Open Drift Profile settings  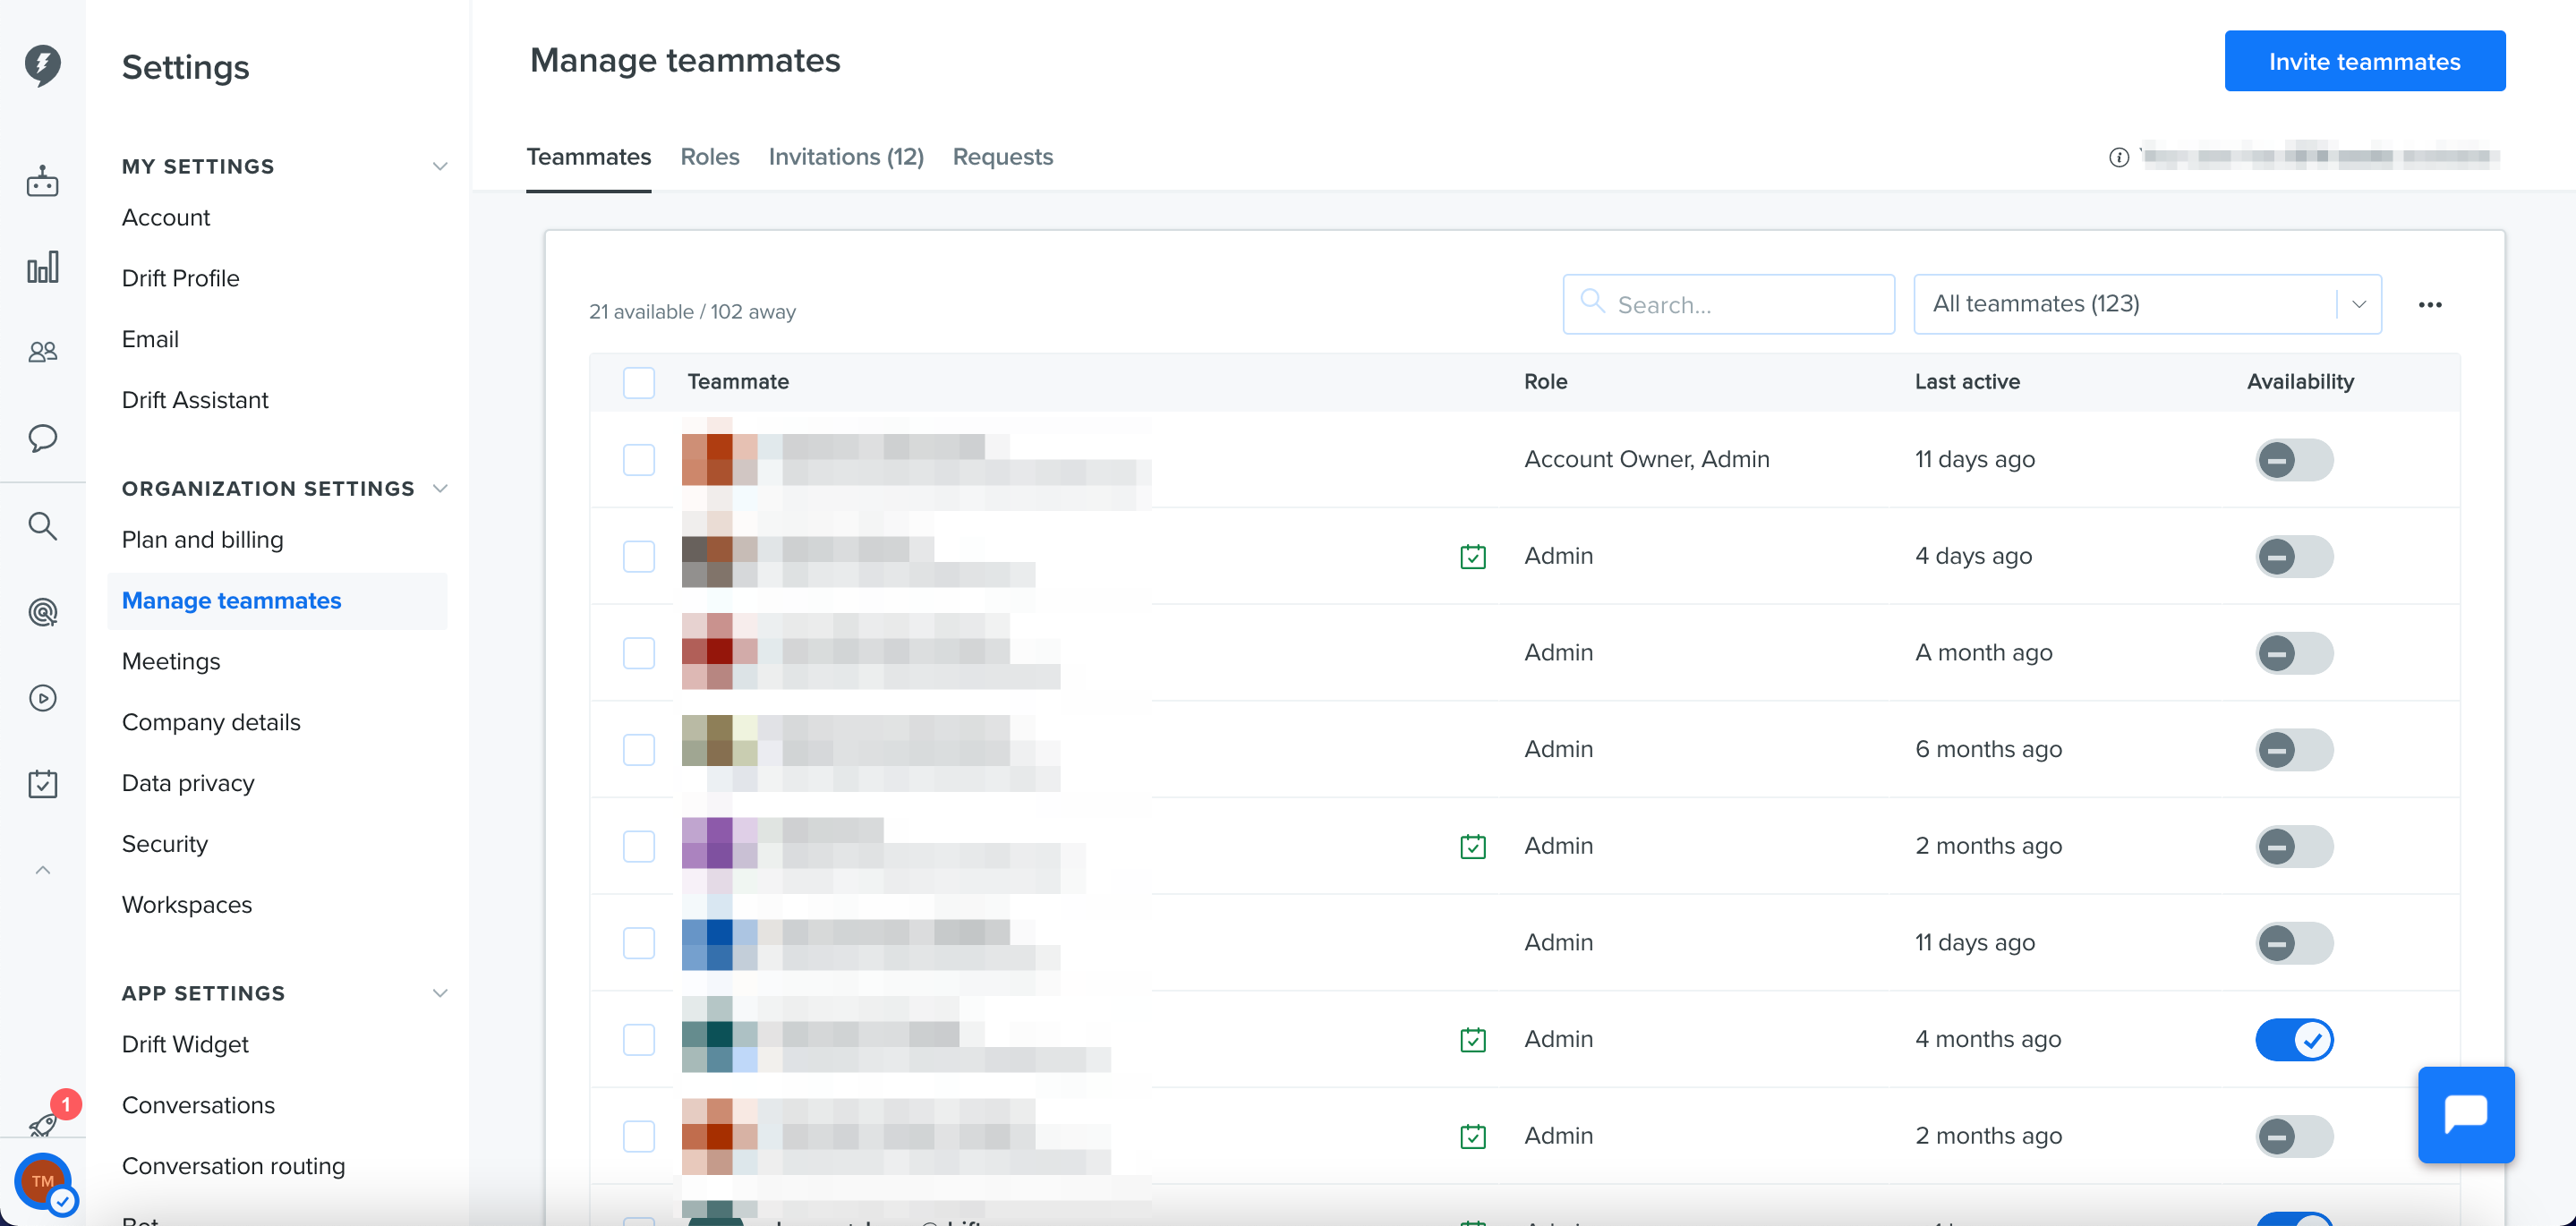click(180, 278)
